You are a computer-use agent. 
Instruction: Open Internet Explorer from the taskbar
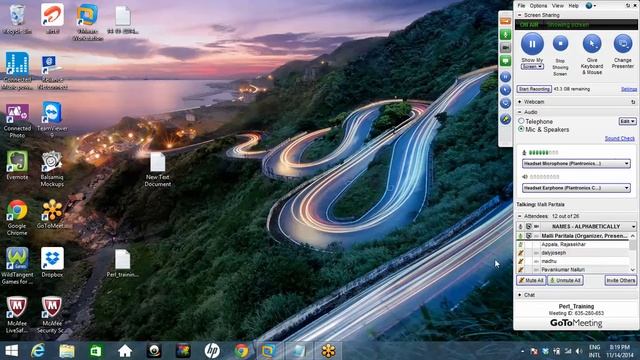point(38,351)
